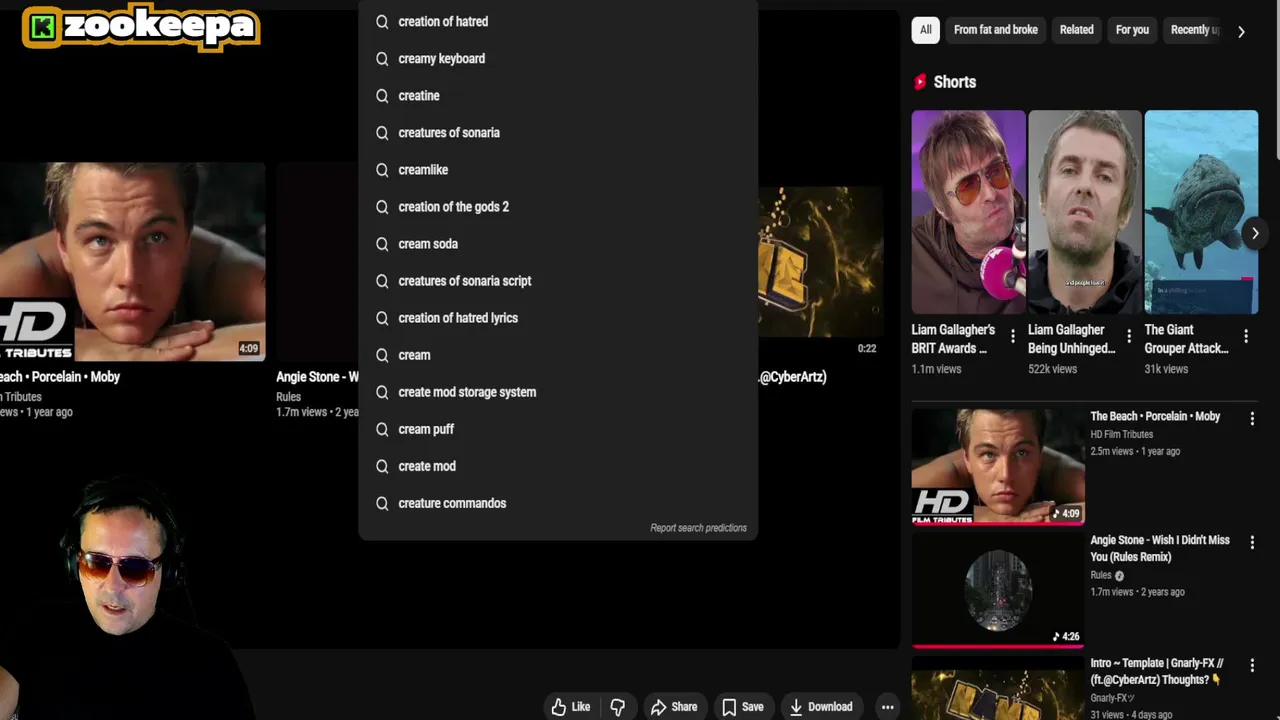Click the Shorts logo icon
The image size is (1280, 720).
point(920,82)
